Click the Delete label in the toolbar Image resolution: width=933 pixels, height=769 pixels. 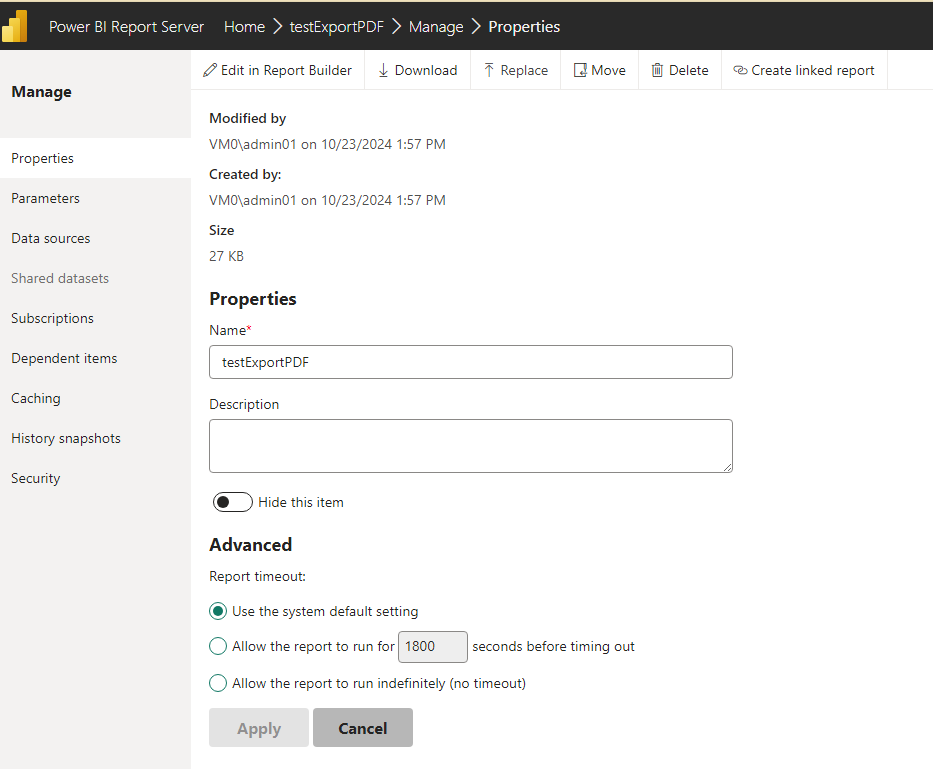click(689, 70)
